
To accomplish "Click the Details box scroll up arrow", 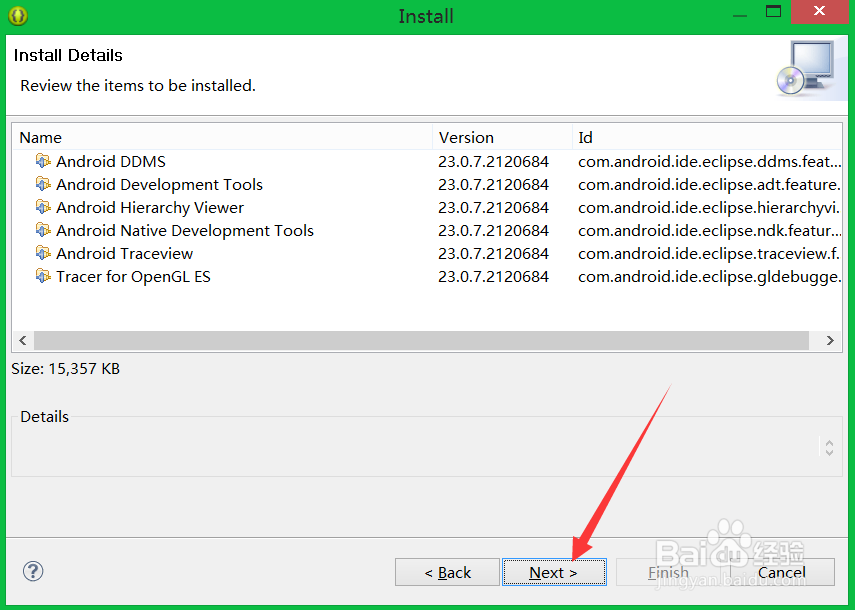I will pyautogui.click(x=829, y=443).
